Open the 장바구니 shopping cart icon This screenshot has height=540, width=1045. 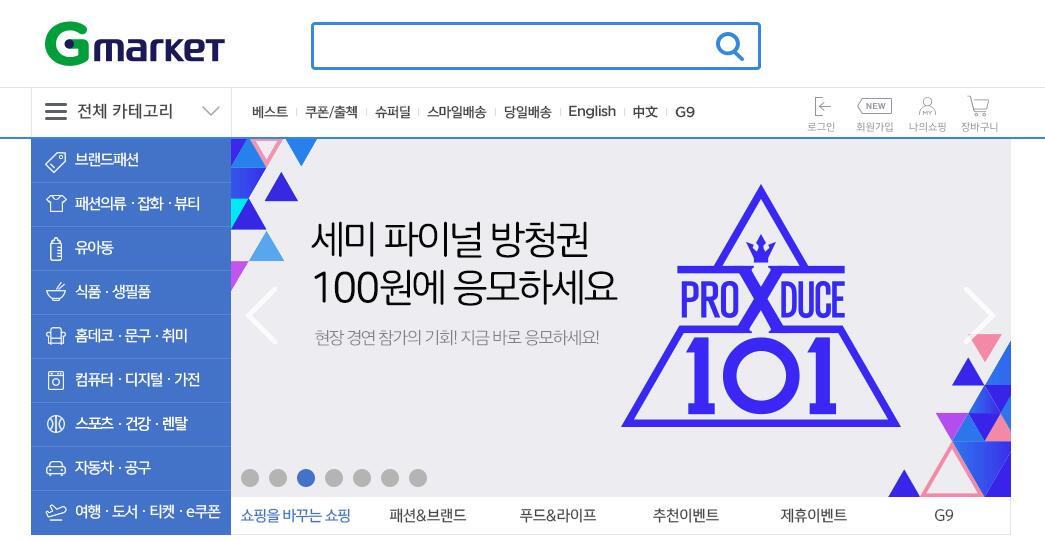tap(978, 107)
